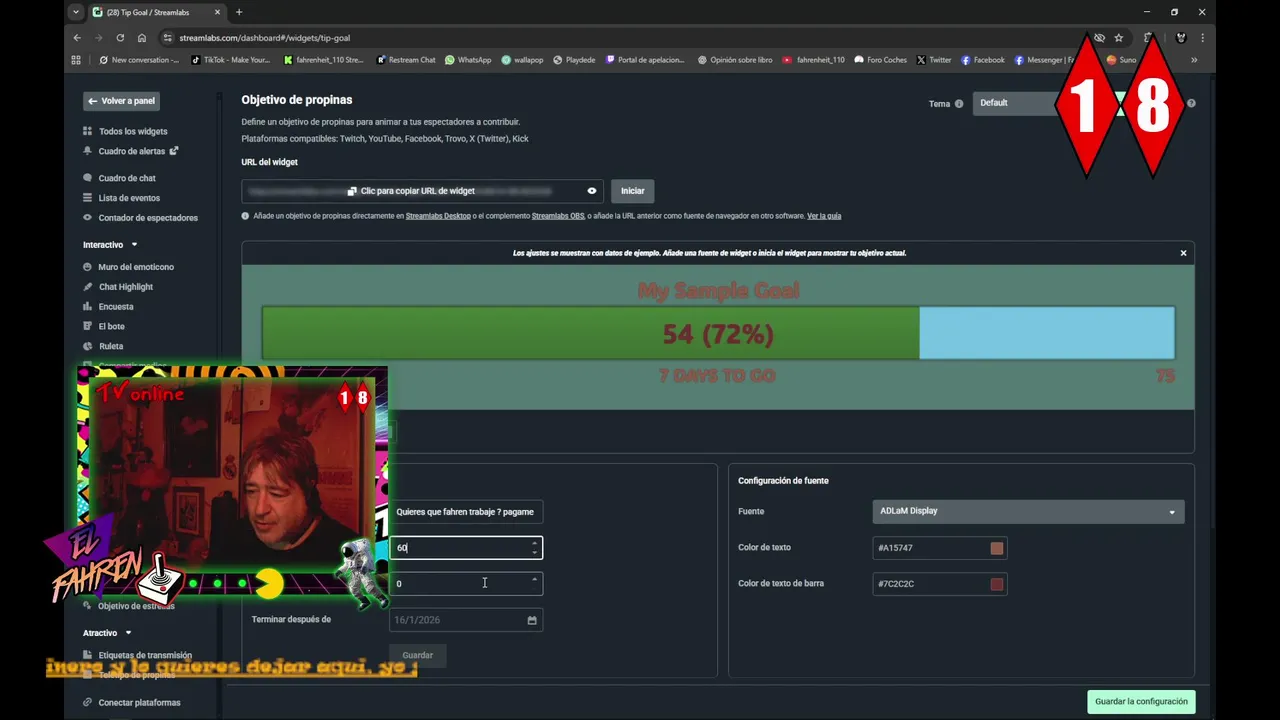Image resolution: width=1280 pixels, height=720 pixels.
Task: Dismiss the sample data notice with X
Action: point(1183,253)
